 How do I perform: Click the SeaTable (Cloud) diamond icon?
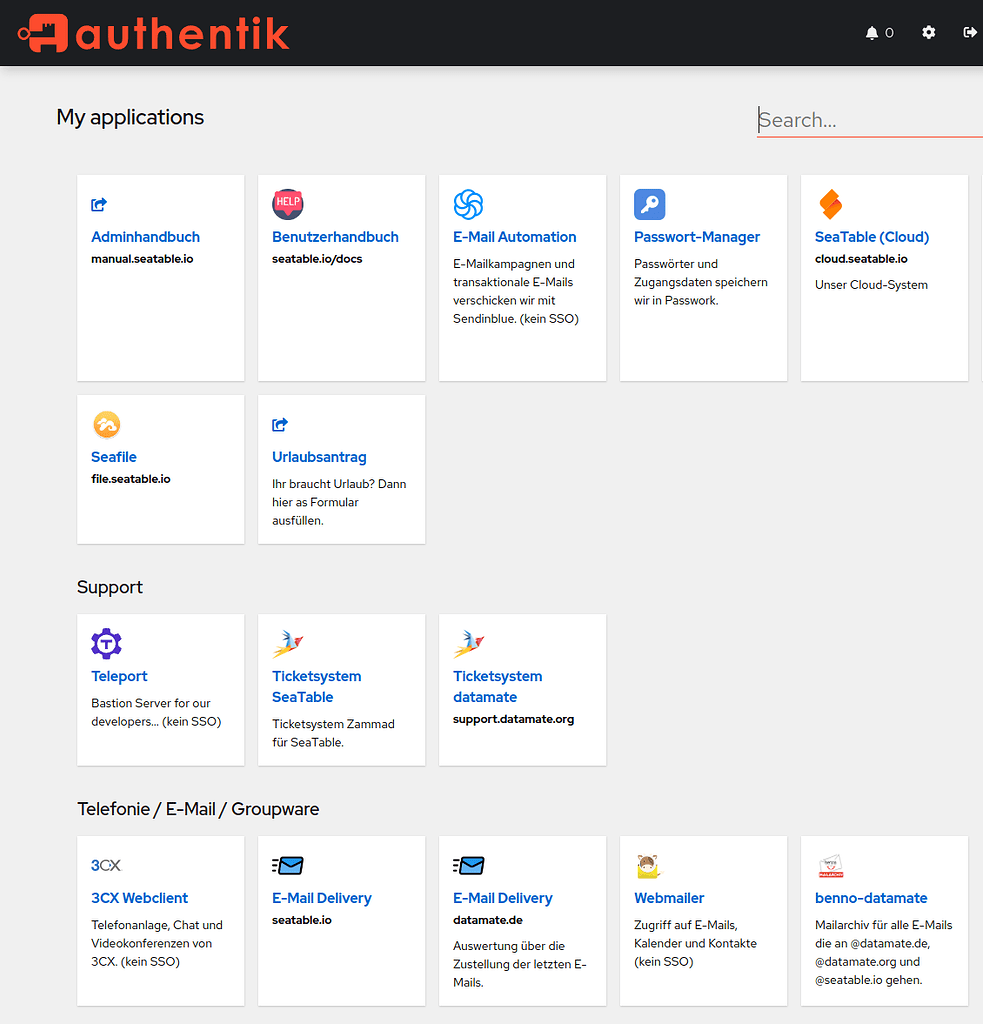tap(830, 203)
